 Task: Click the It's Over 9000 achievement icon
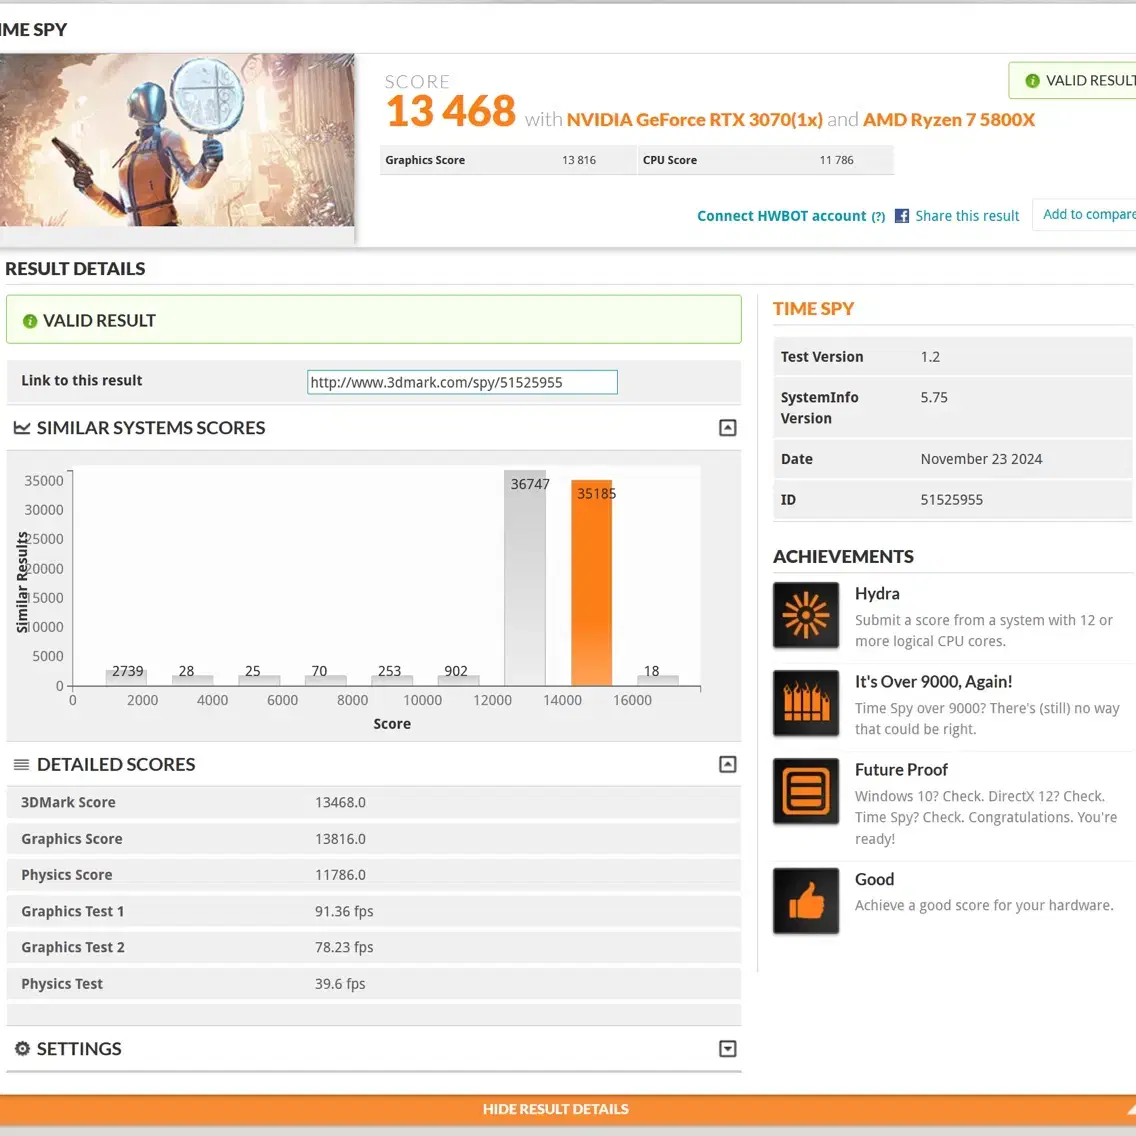coord(806,703)
